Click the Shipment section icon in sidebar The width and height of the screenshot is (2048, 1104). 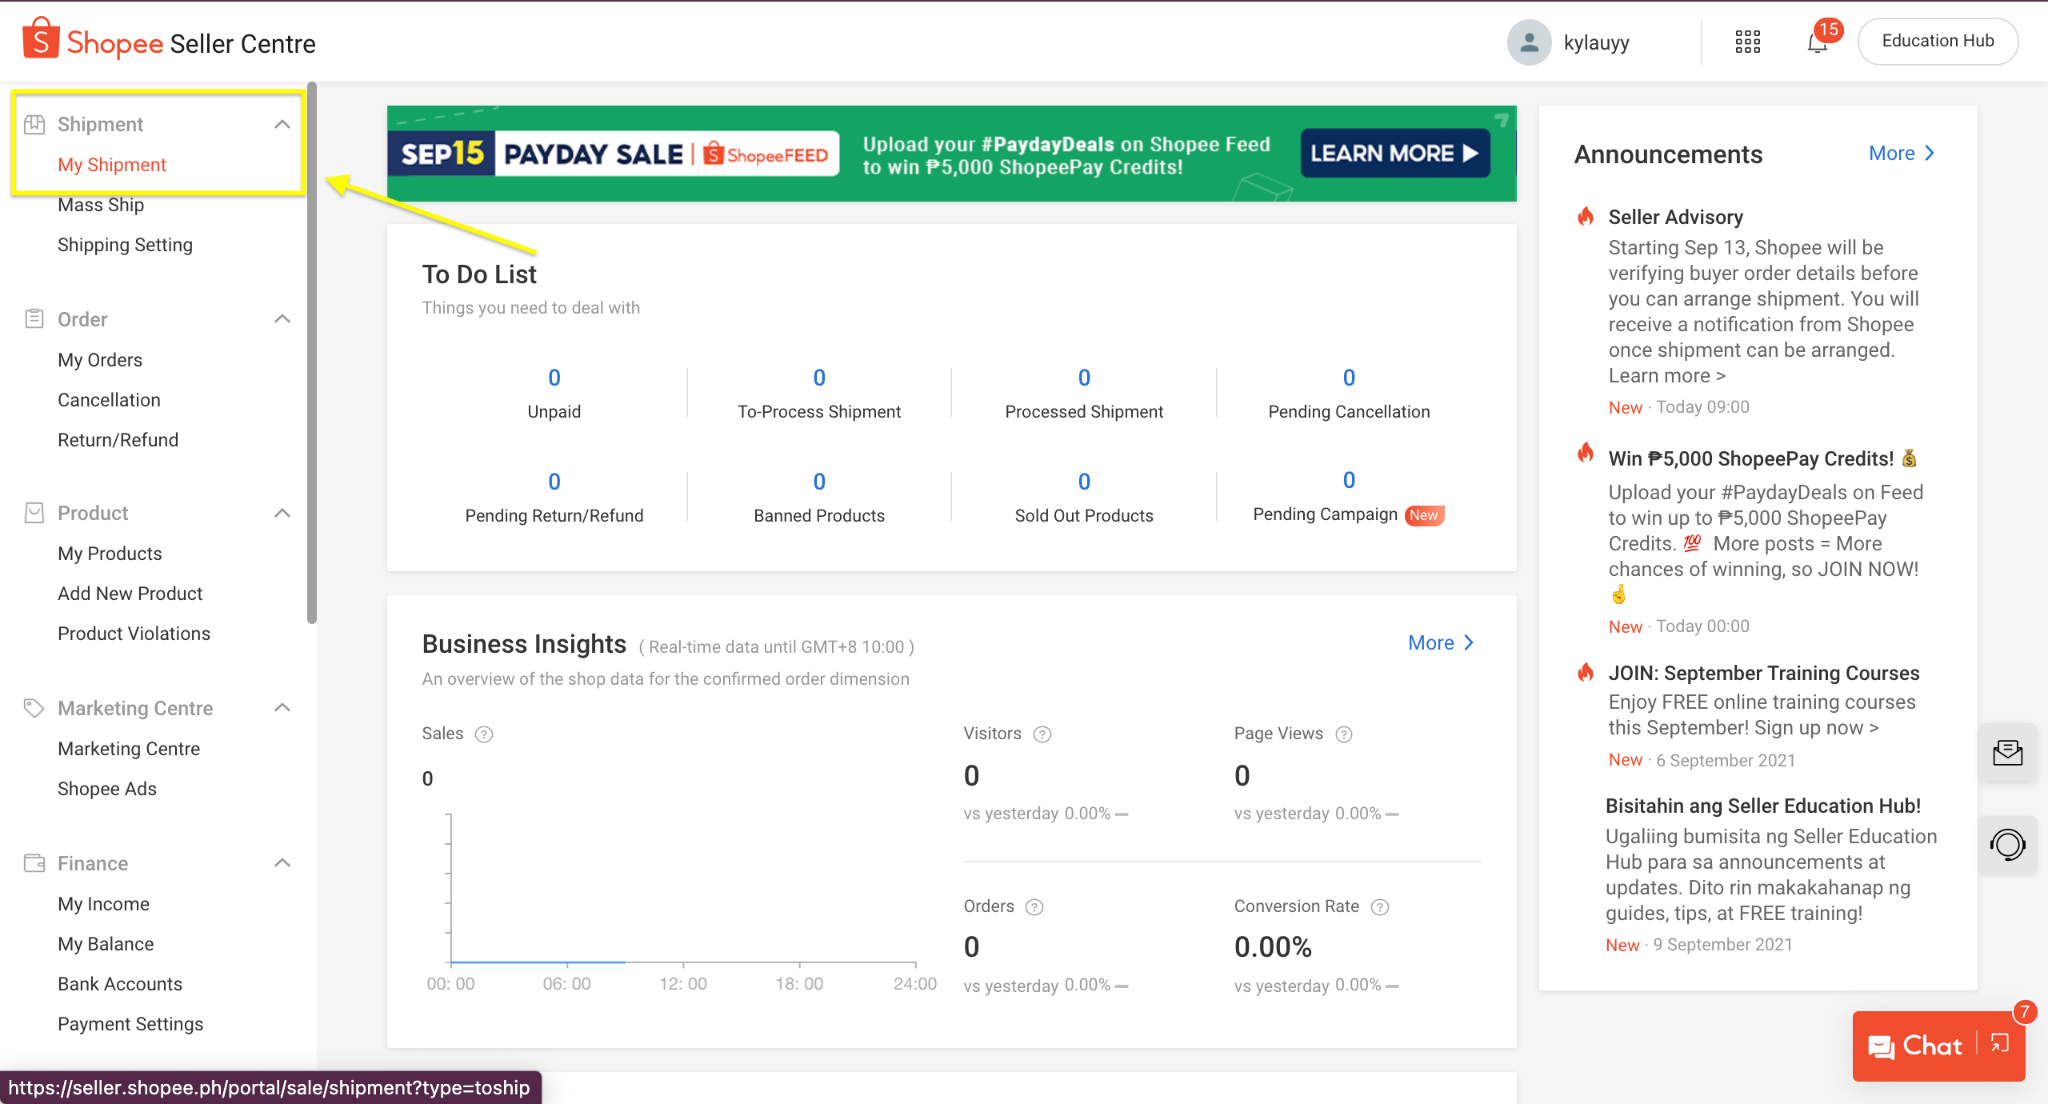35,124
